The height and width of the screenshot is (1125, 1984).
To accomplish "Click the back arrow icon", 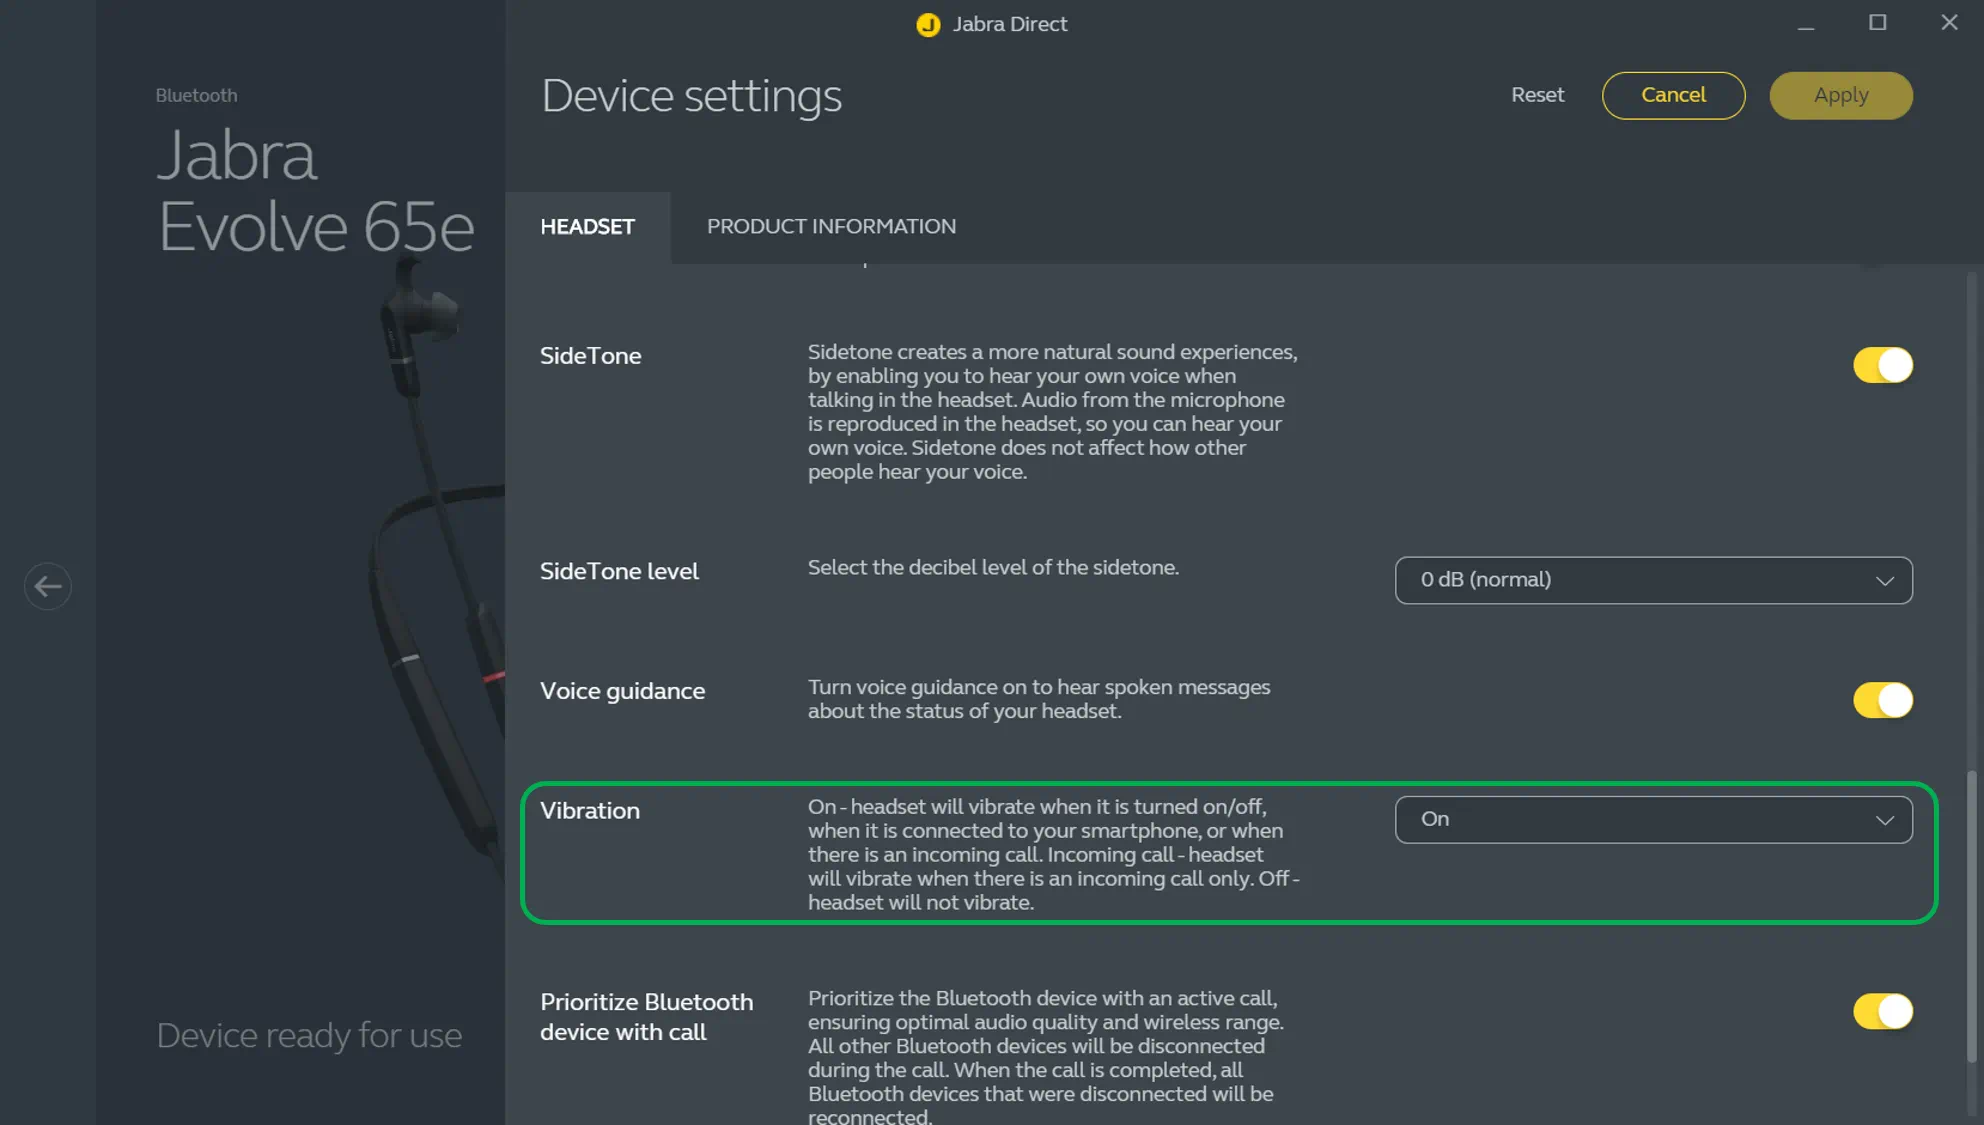I will (x=47, y=586).
